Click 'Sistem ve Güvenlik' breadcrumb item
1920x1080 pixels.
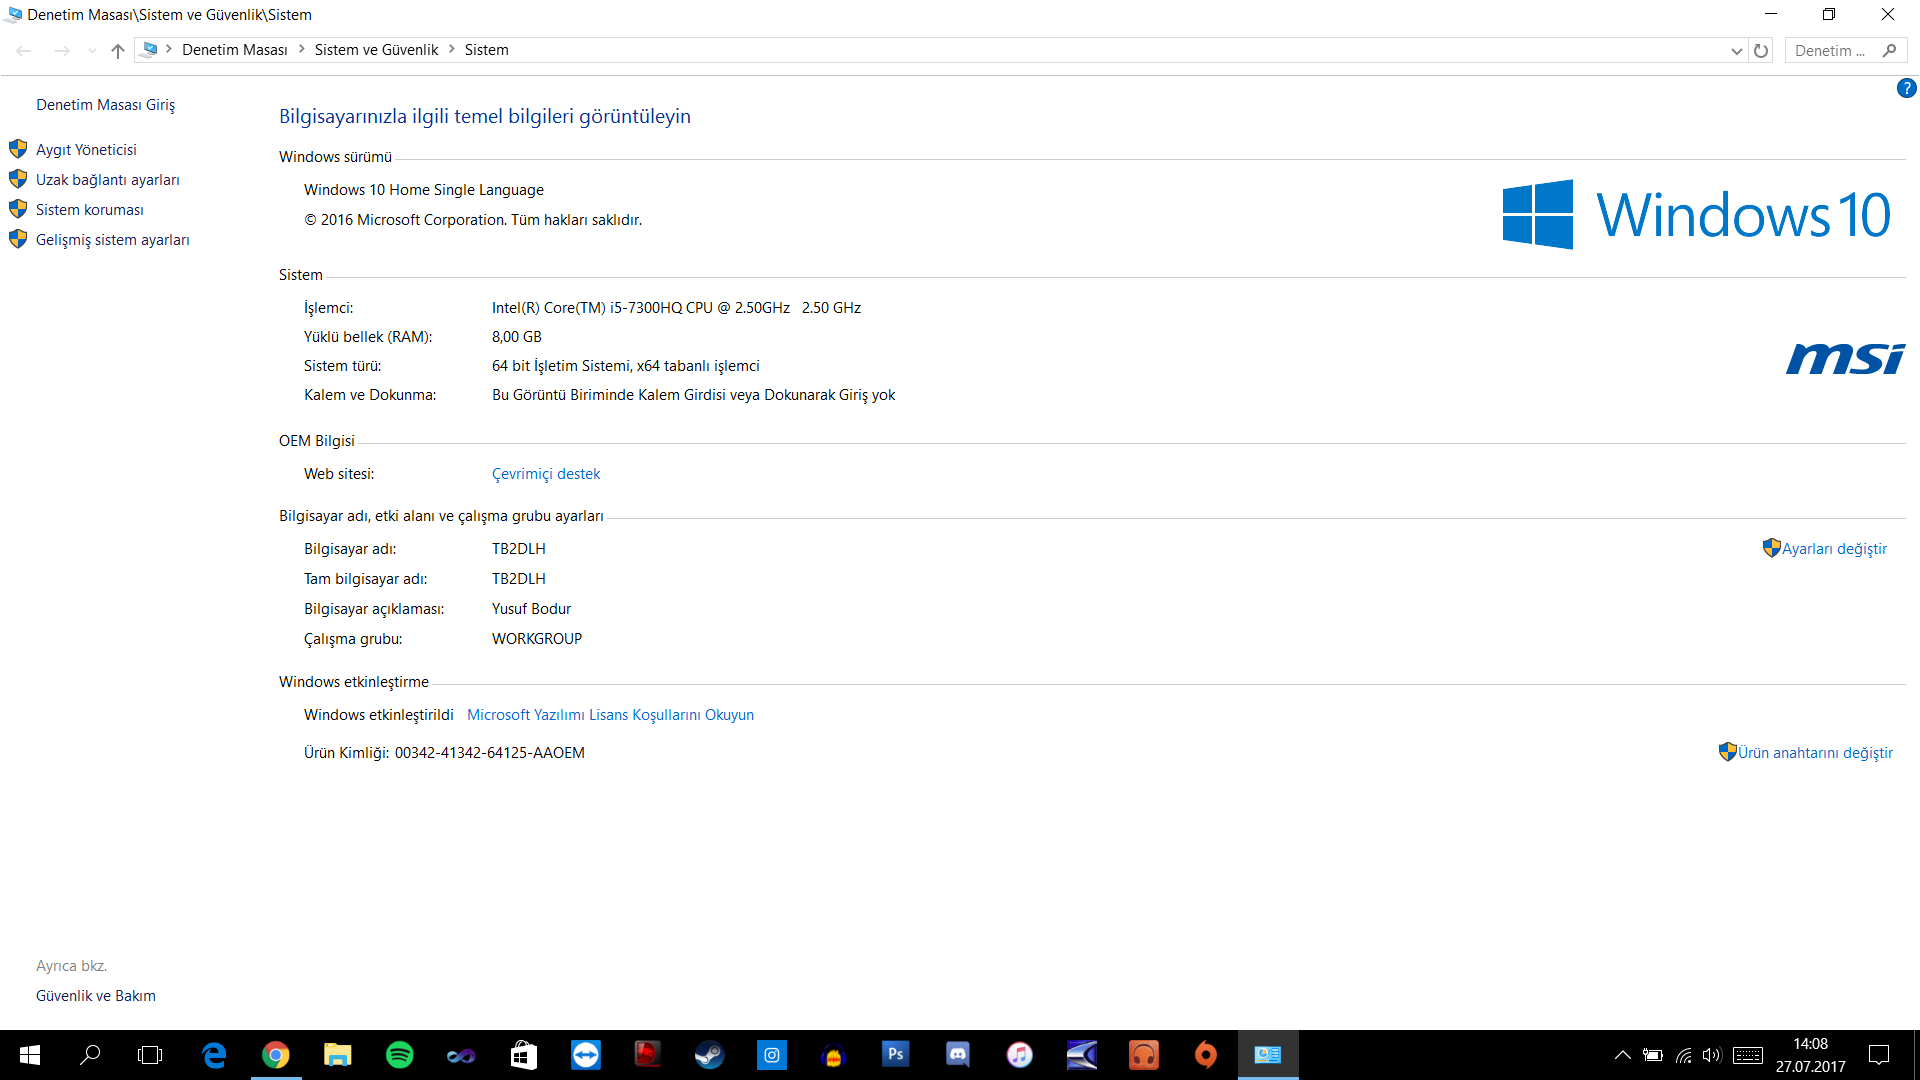376,50
